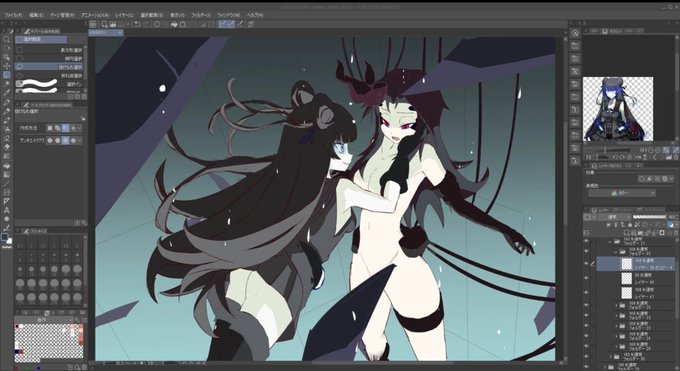Image resolution: width=680 pixels, height=371 pixels.
Task: Expand フォルダー 26 layer folder
Action: pos(616,346)
